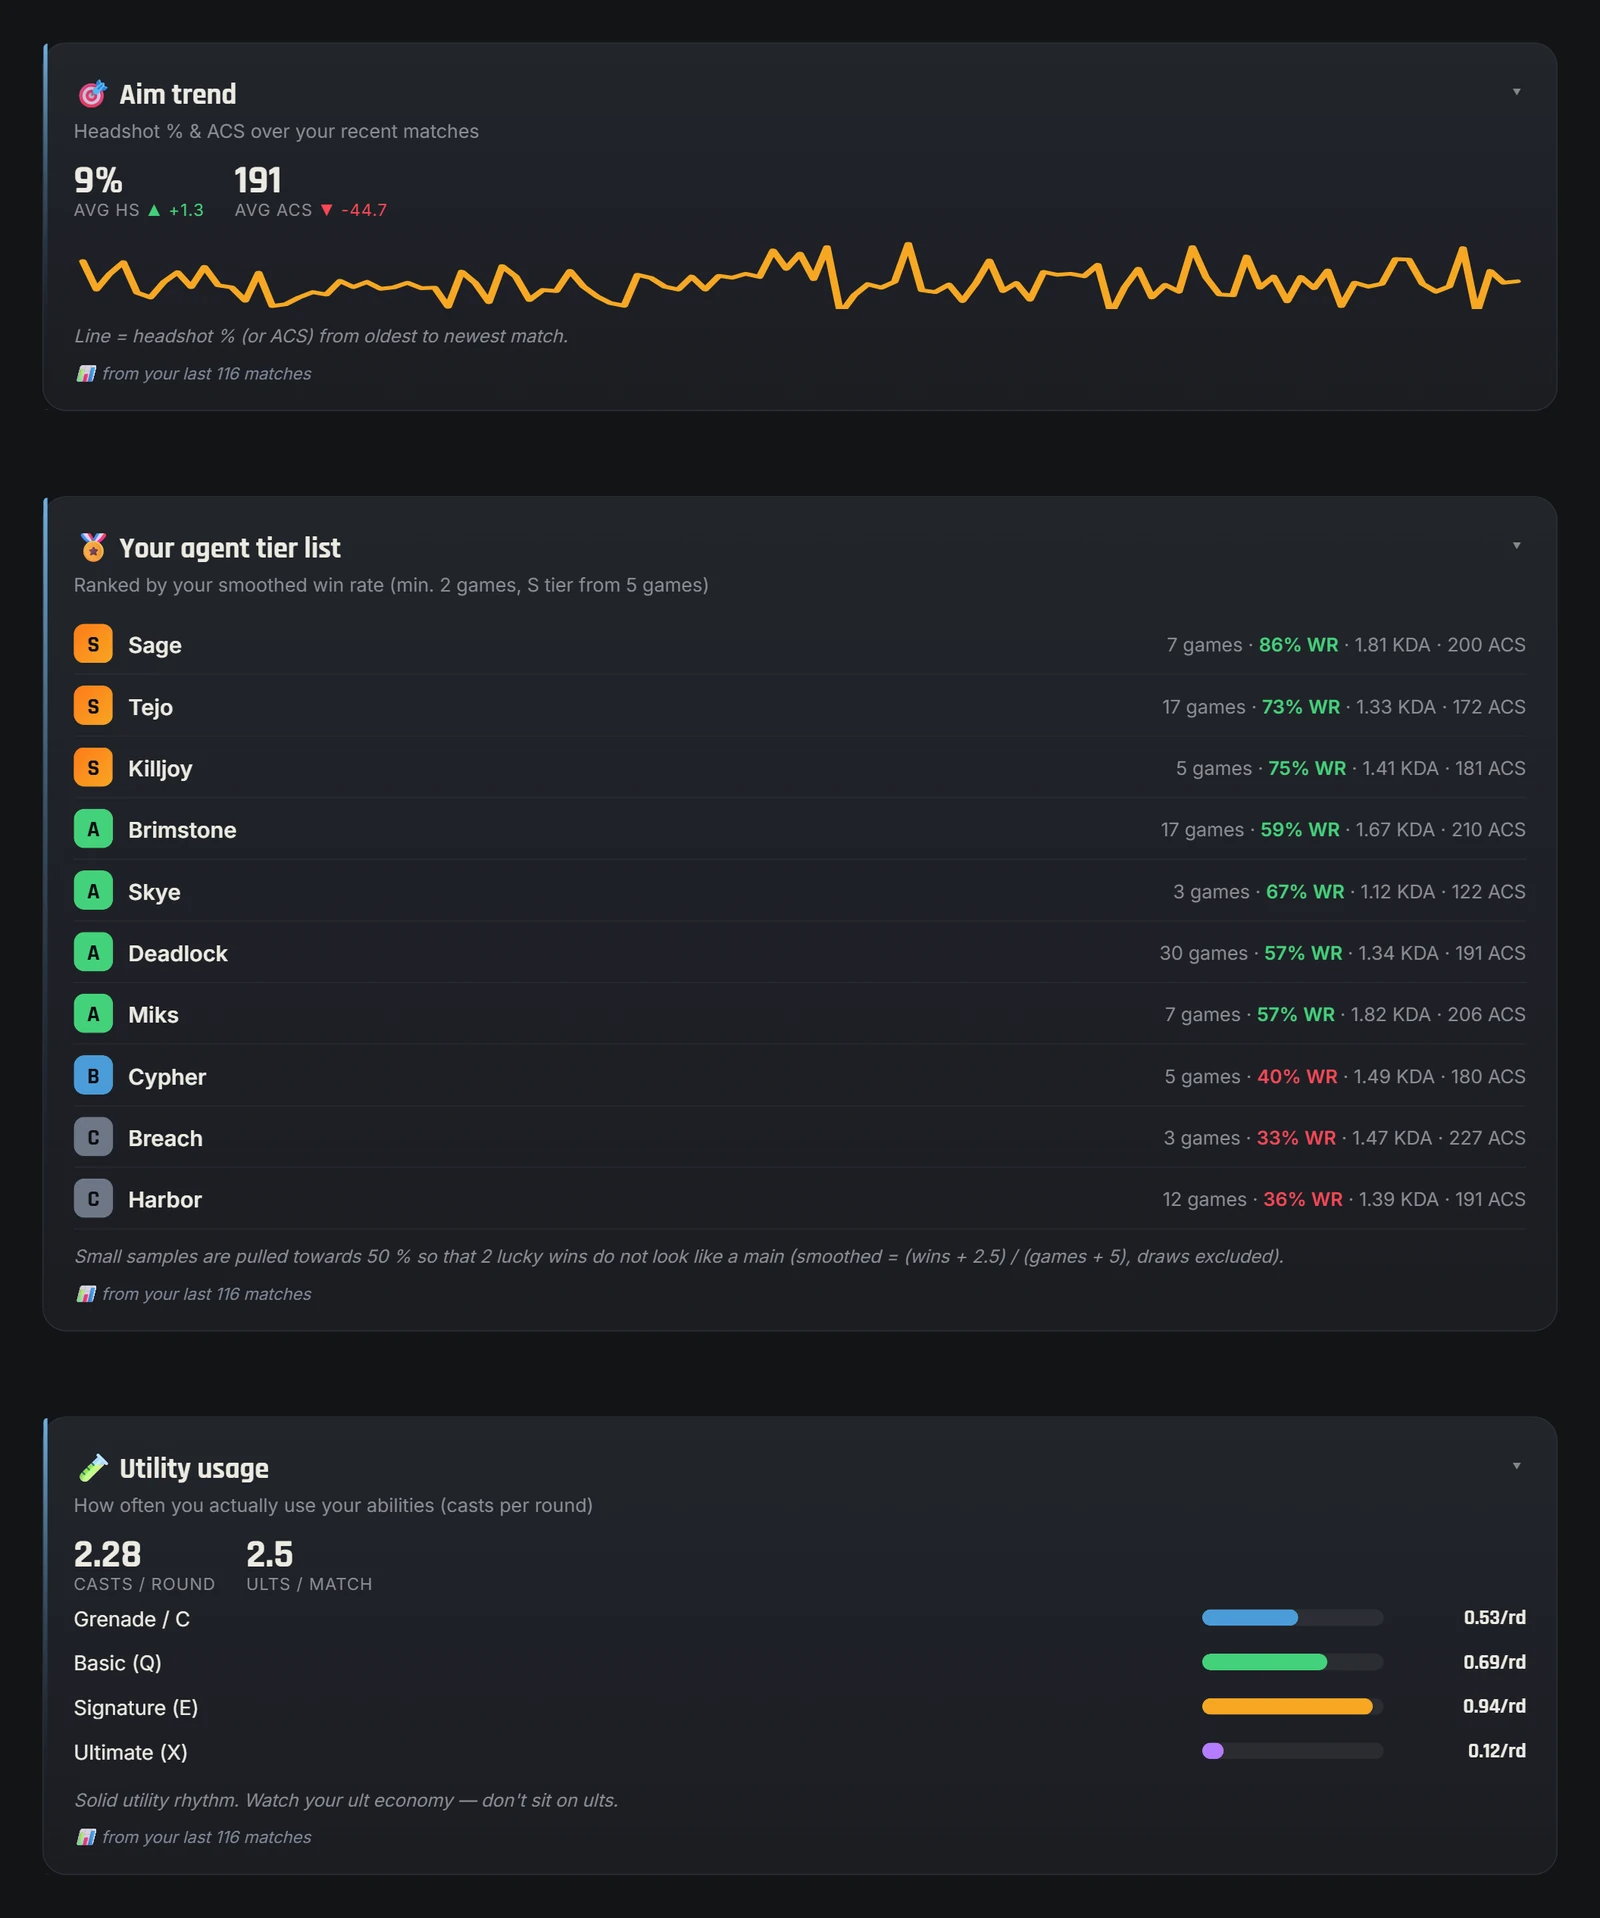1600x1918 pixels.
Task: Click the Utility usage test tube icon
Action: (92, 1468)
